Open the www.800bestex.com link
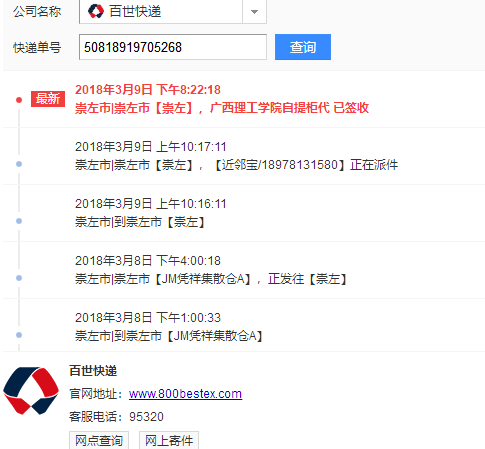485x449 pixels. tap(185, 394)
